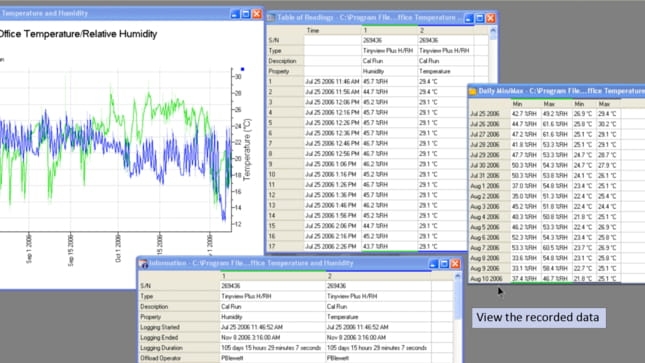Click the Sep 1 2006 date label on graph
Image resolution: width=645 pixels, height=363 pixels.
click(29, 248)
